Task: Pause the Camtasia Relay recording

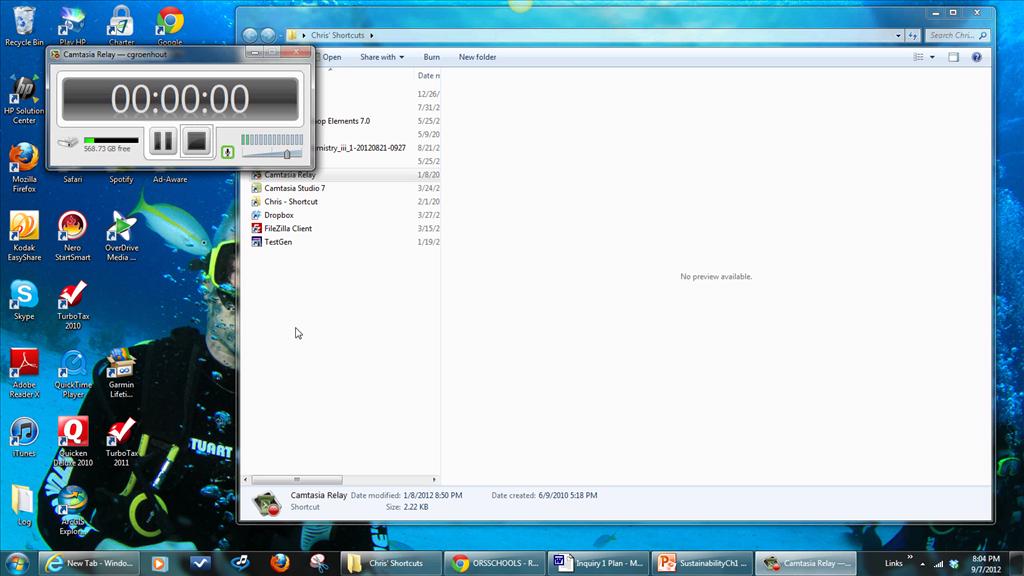Action: (x=163, y=140)
